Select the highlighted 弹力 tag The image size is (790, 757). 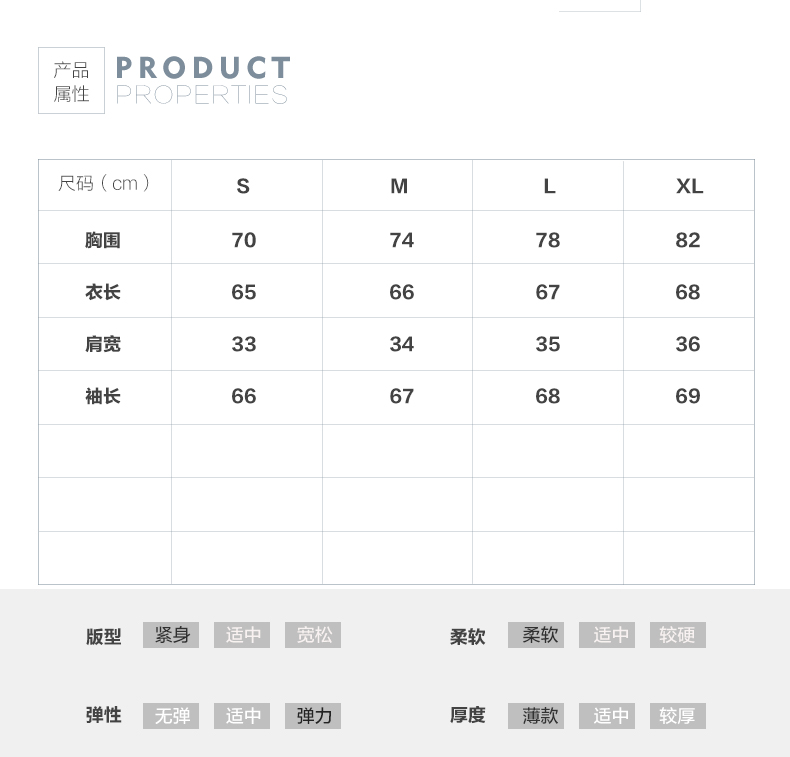coord(313,716)
